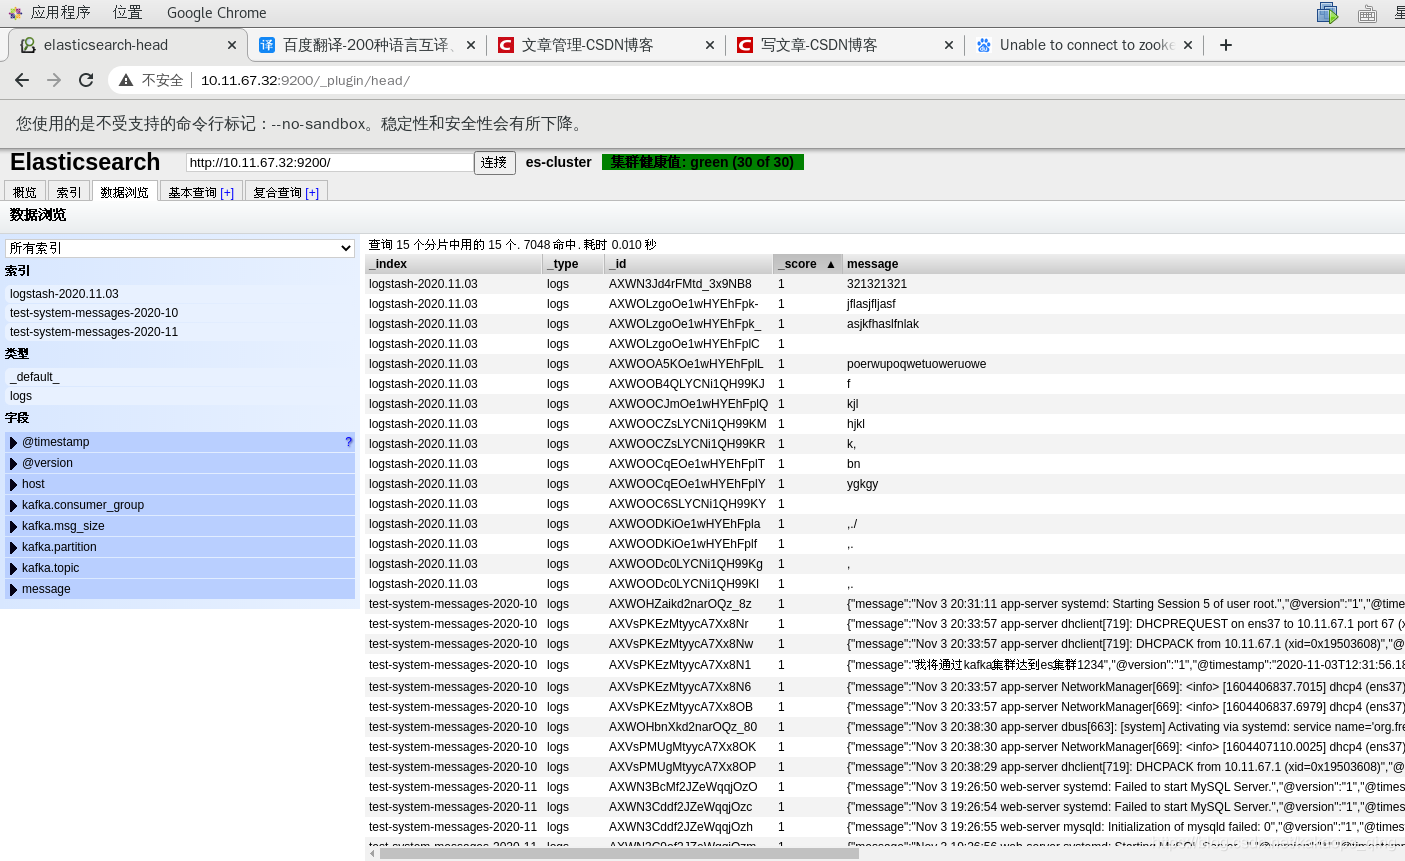Open the 复合查询 tab
Viewport: 1405px width, 861px height.
click(286, 192)
